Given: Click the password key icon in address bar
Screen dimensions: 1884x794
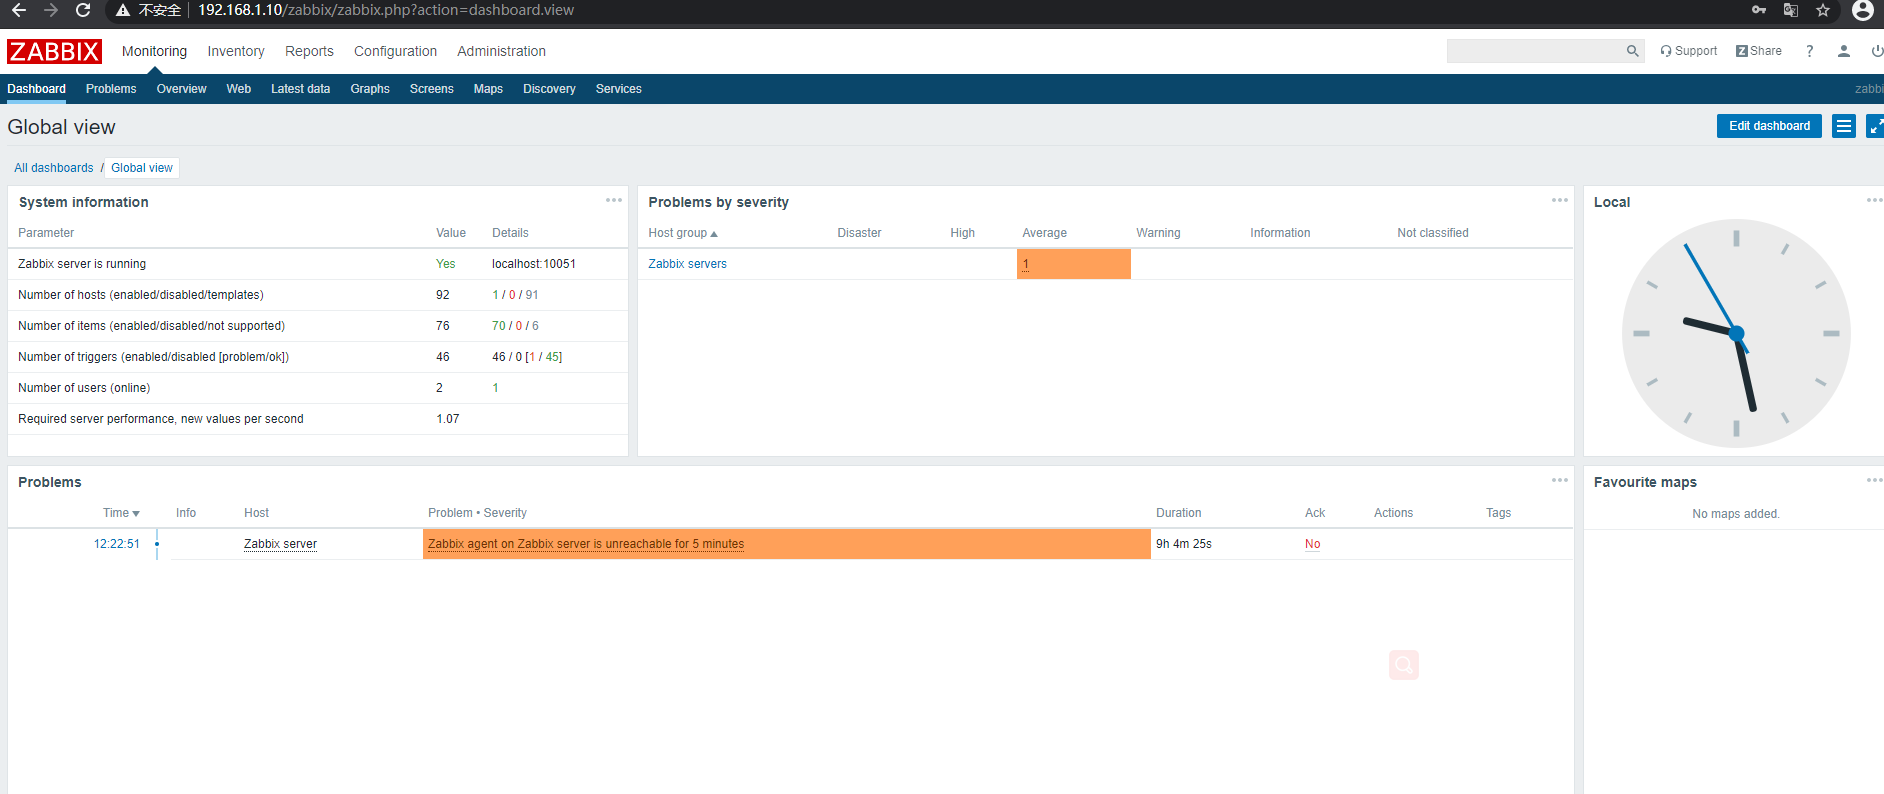Looking at the screenshot, I should coord(1759,10).
